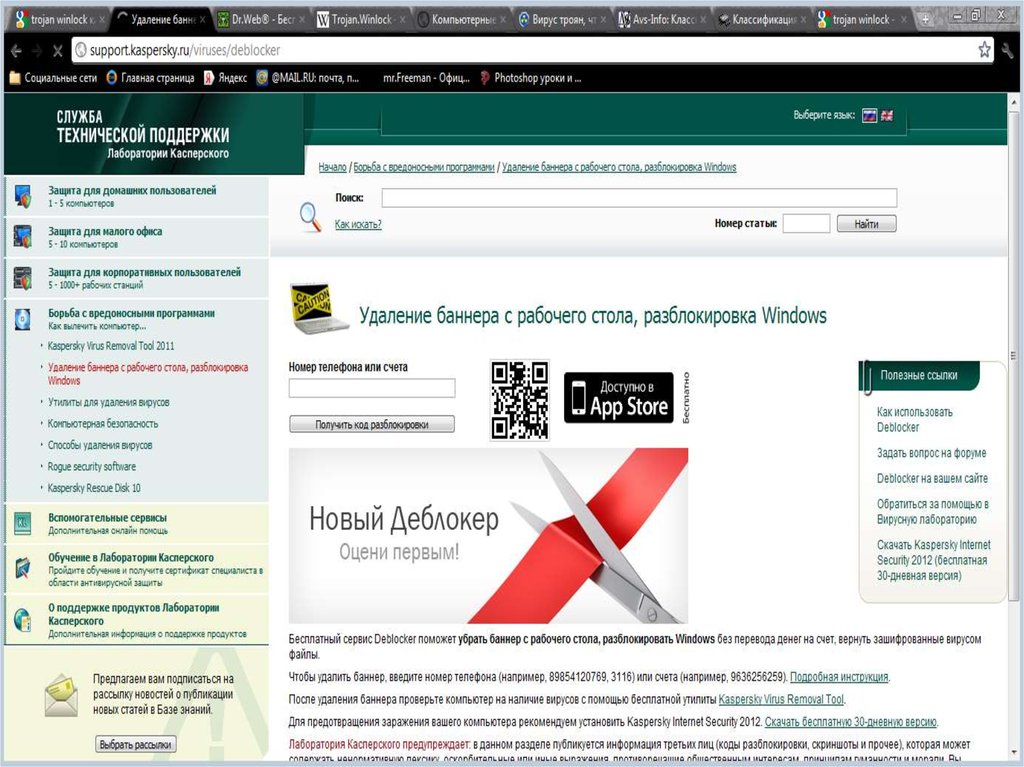1024x767 pixels.
Task: Open the Photoshop уроки bookmark
Action: (530, 78)
